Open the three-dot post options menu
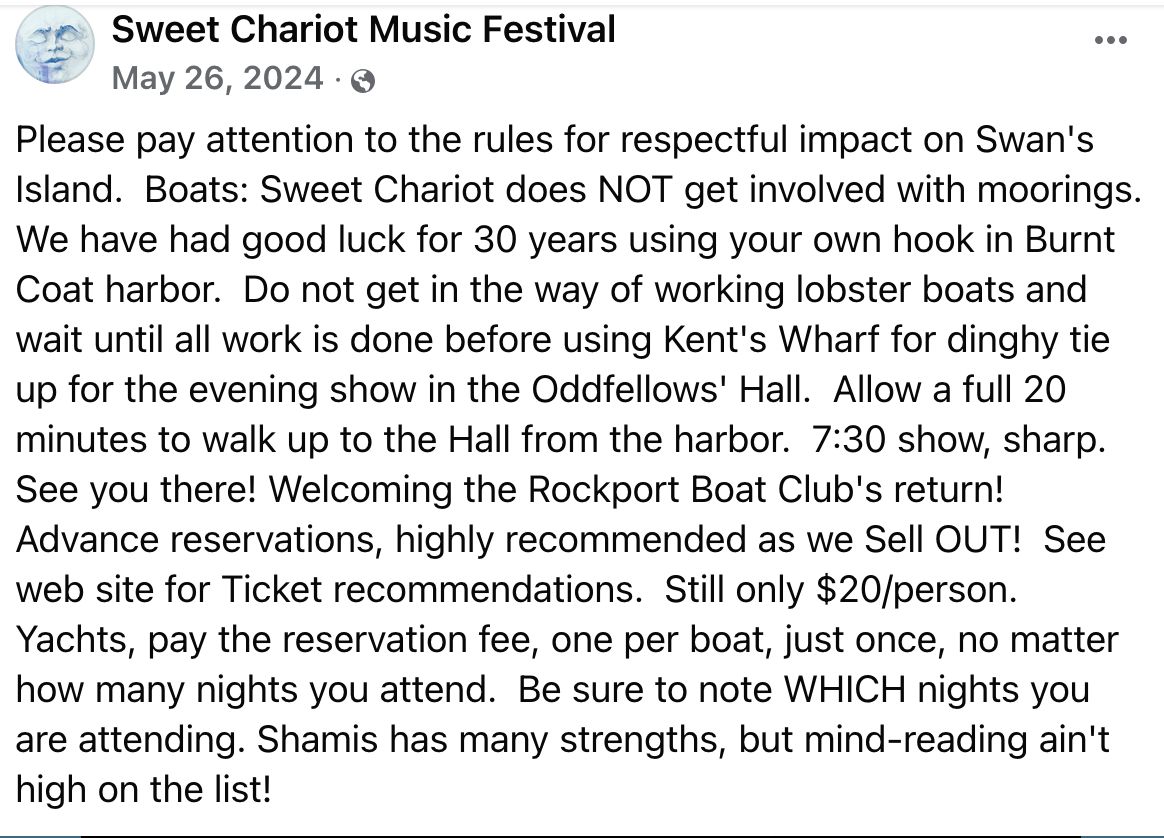Viewport: 1164px width, 838px height. click(1111, 40)
